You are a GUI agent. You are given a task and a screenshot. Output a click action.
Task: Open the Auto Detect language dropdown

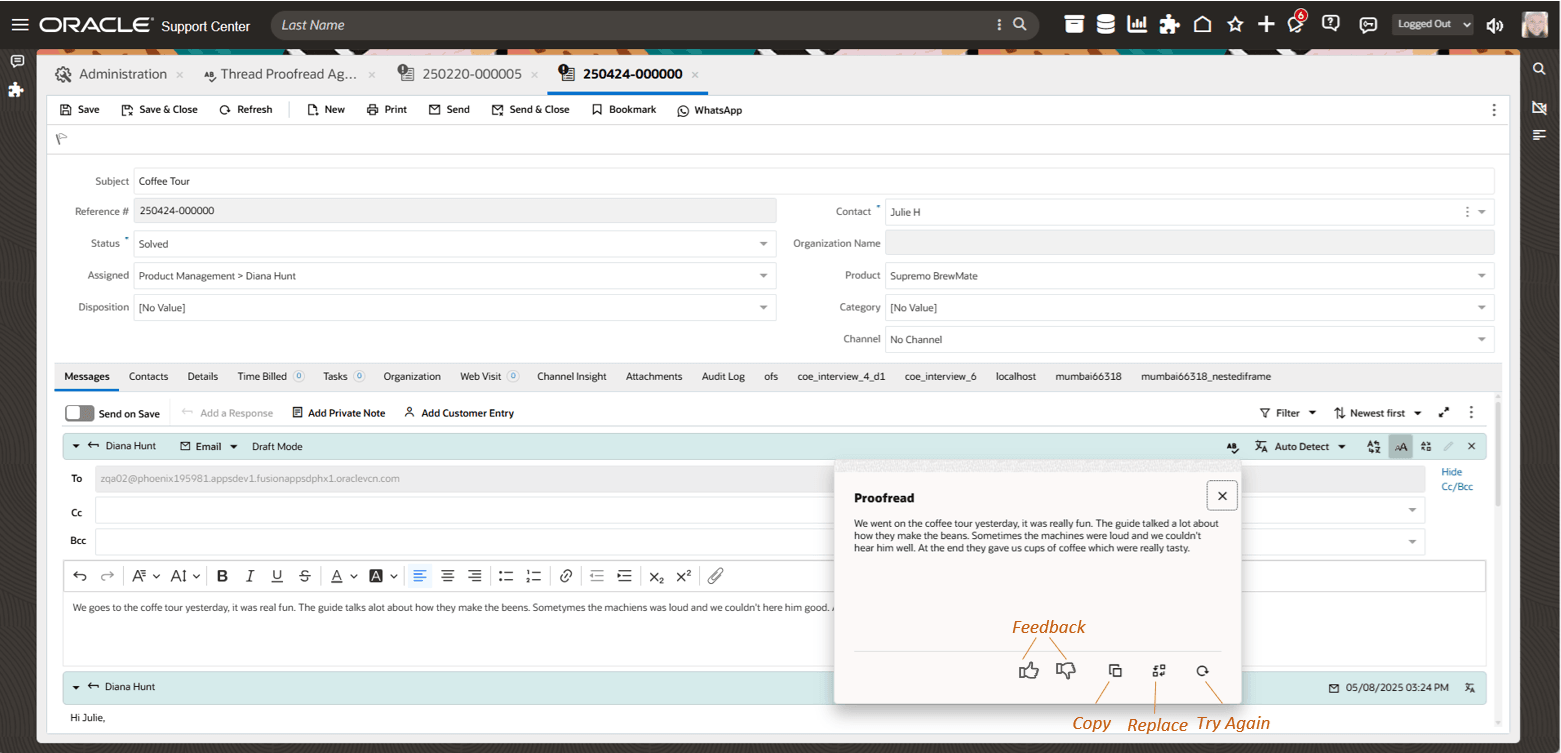(1301, 447)
